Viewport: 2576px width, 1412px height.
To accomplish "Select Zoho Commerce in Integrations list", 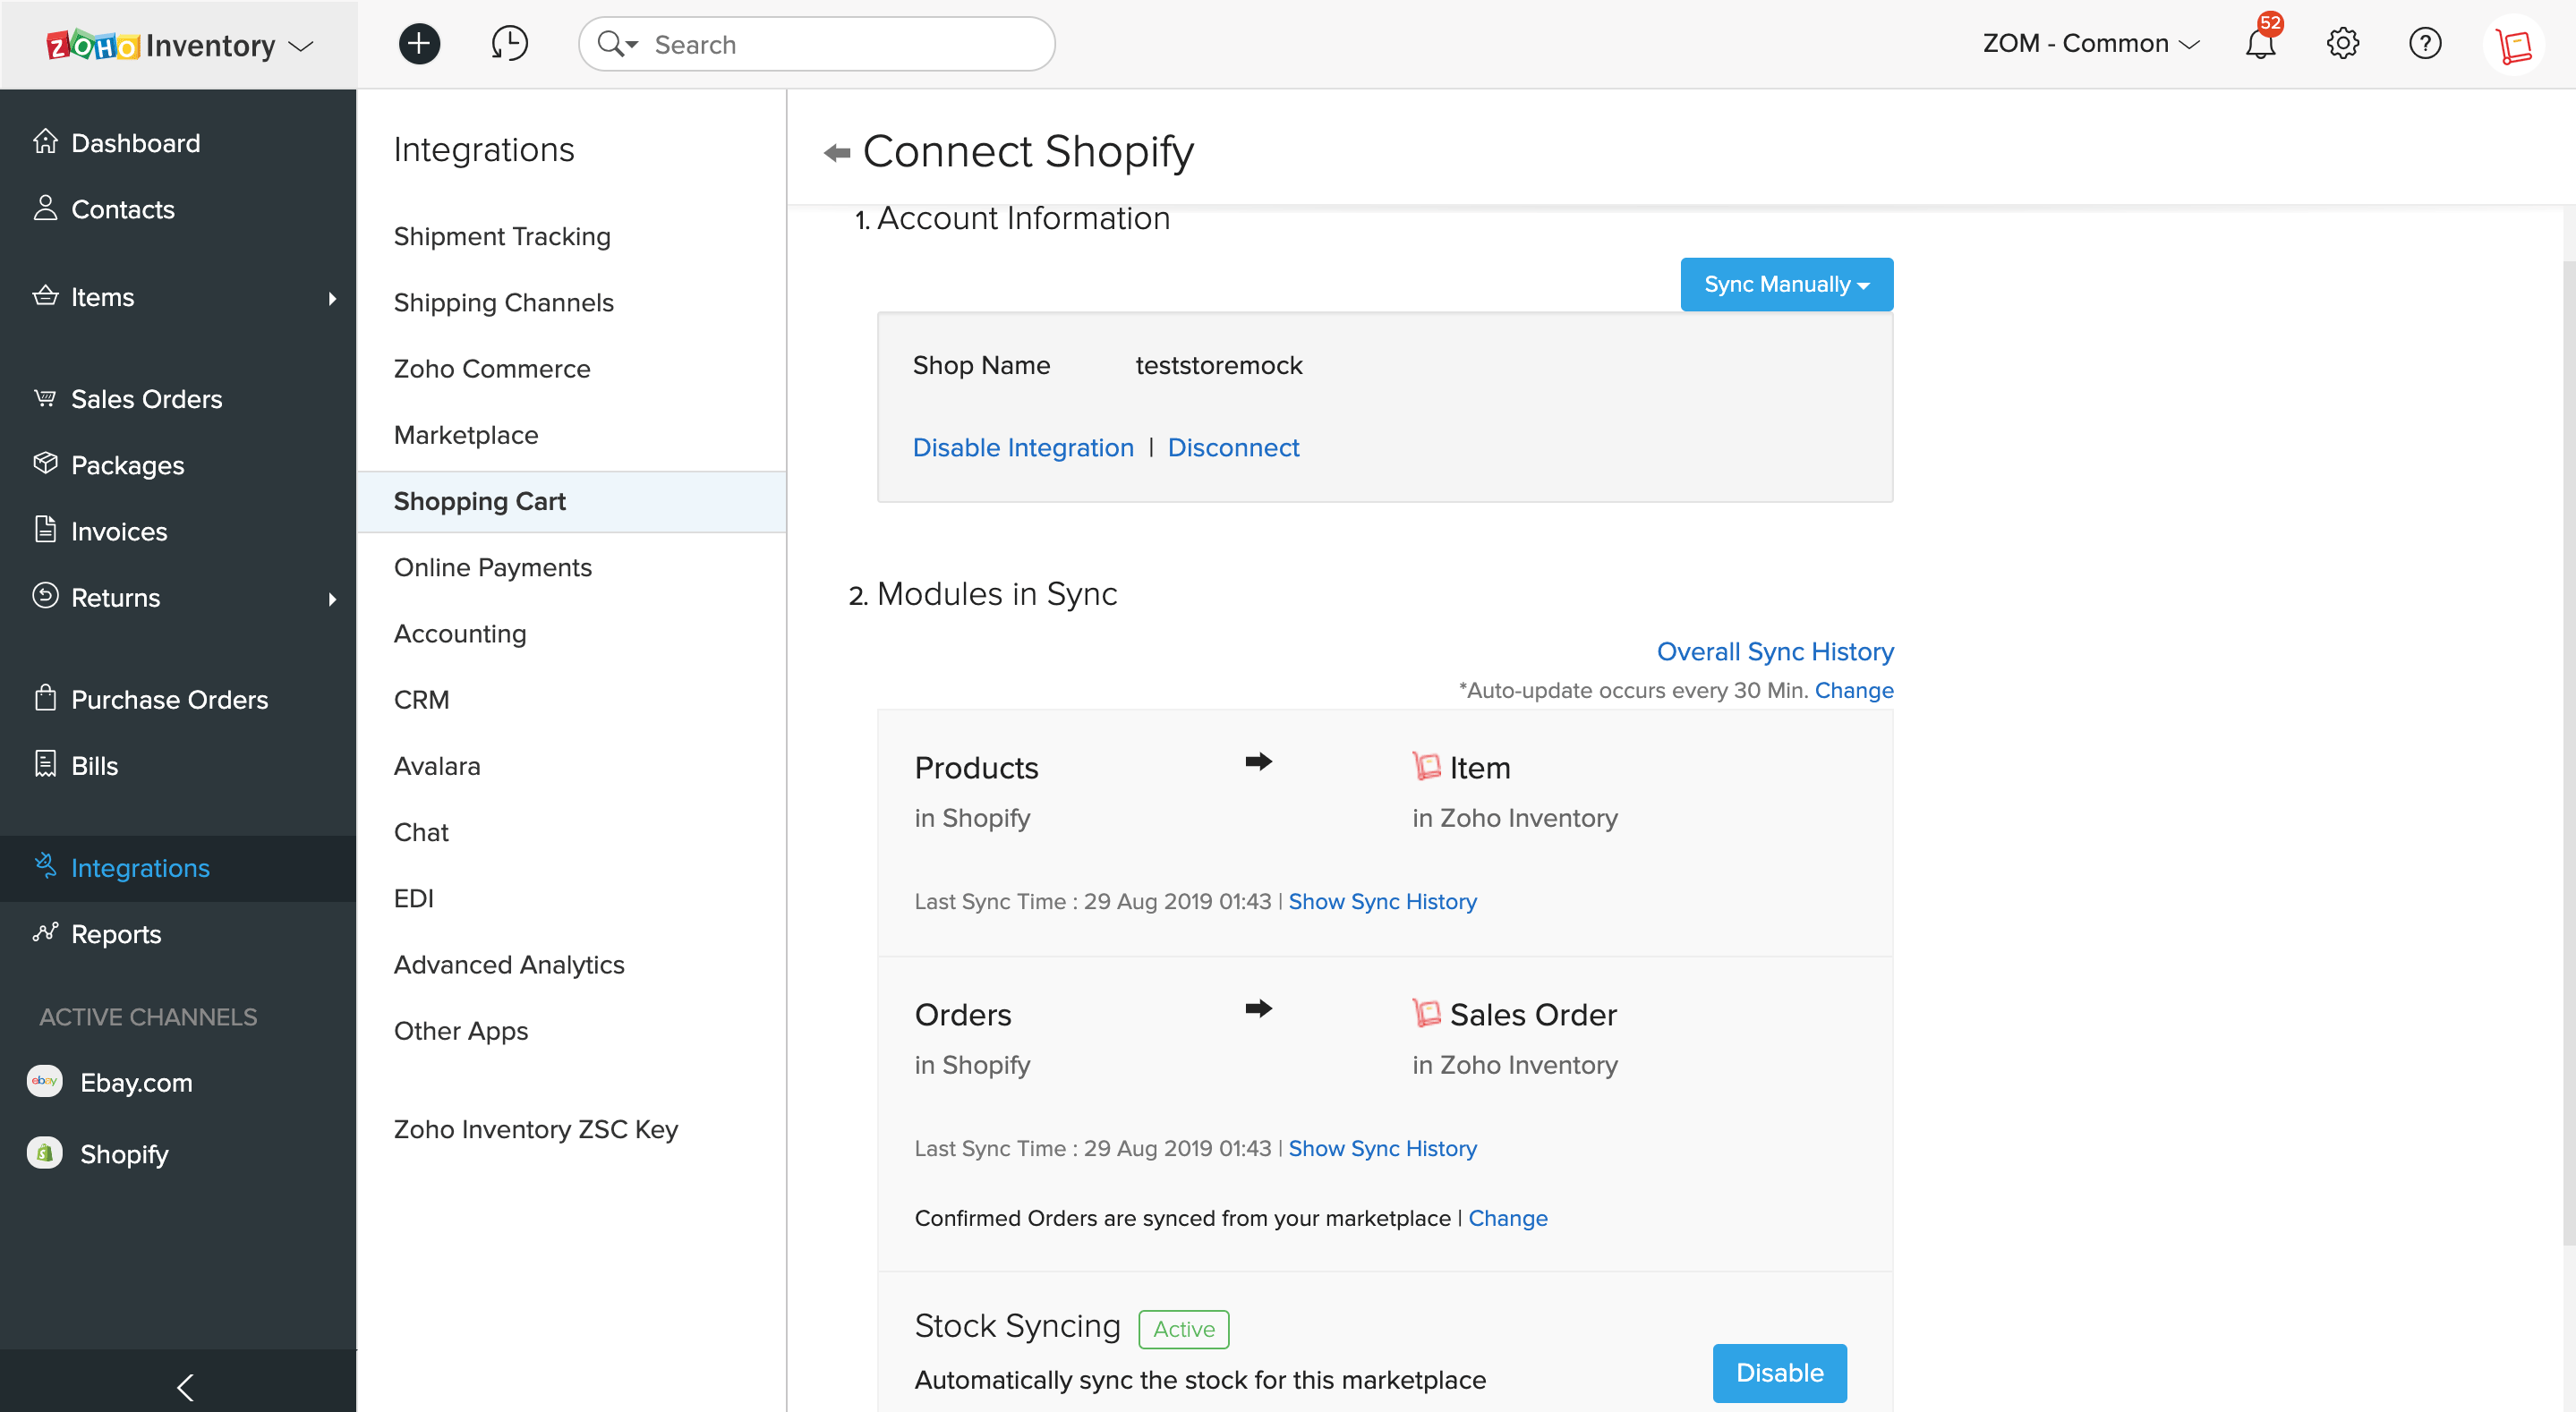I will click(492, 368).
